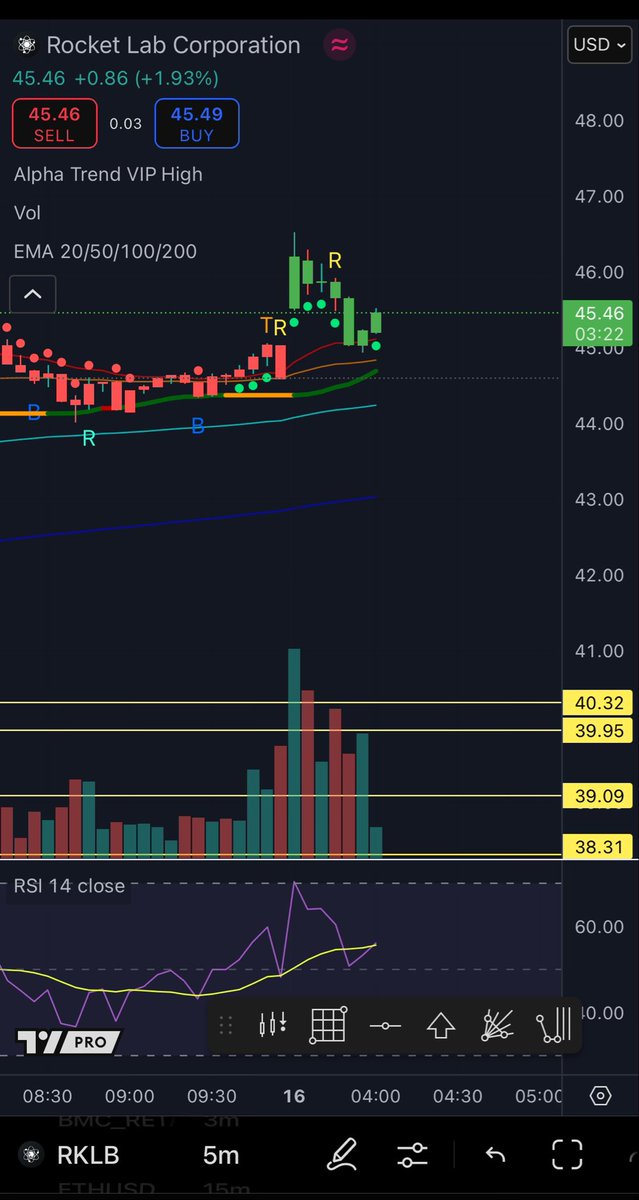Tap the Rocket Lab logo icon

(26, 45)
